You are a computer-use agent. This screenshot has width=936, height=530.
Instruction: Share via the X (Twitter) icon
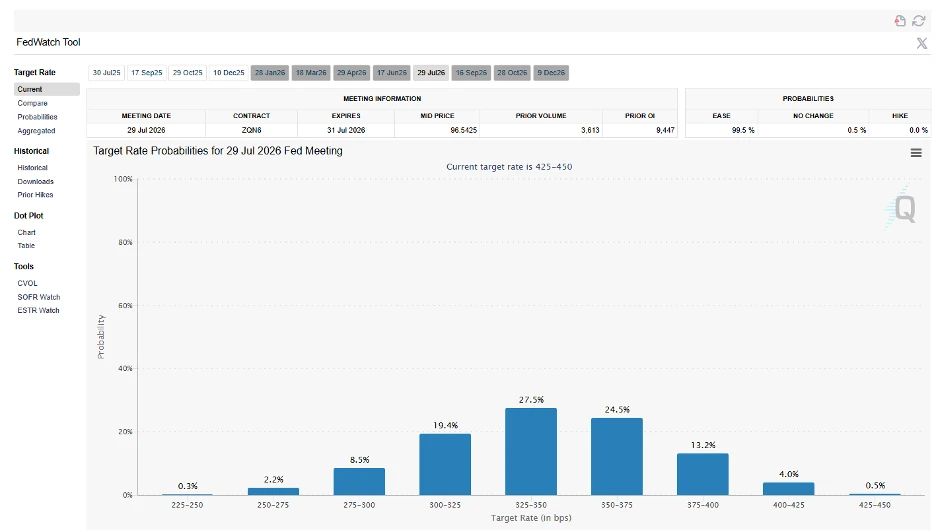click(921, 43)
